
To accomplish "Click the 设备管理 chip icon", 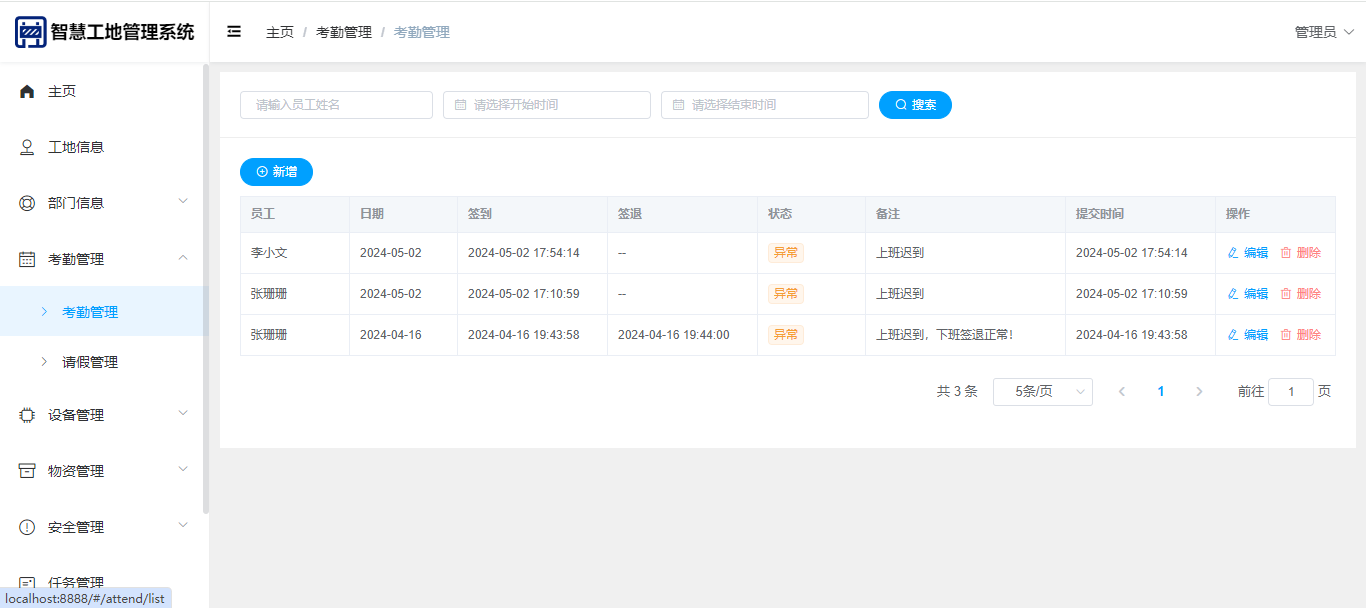I will pyautogui.click(x=27, y=415).
